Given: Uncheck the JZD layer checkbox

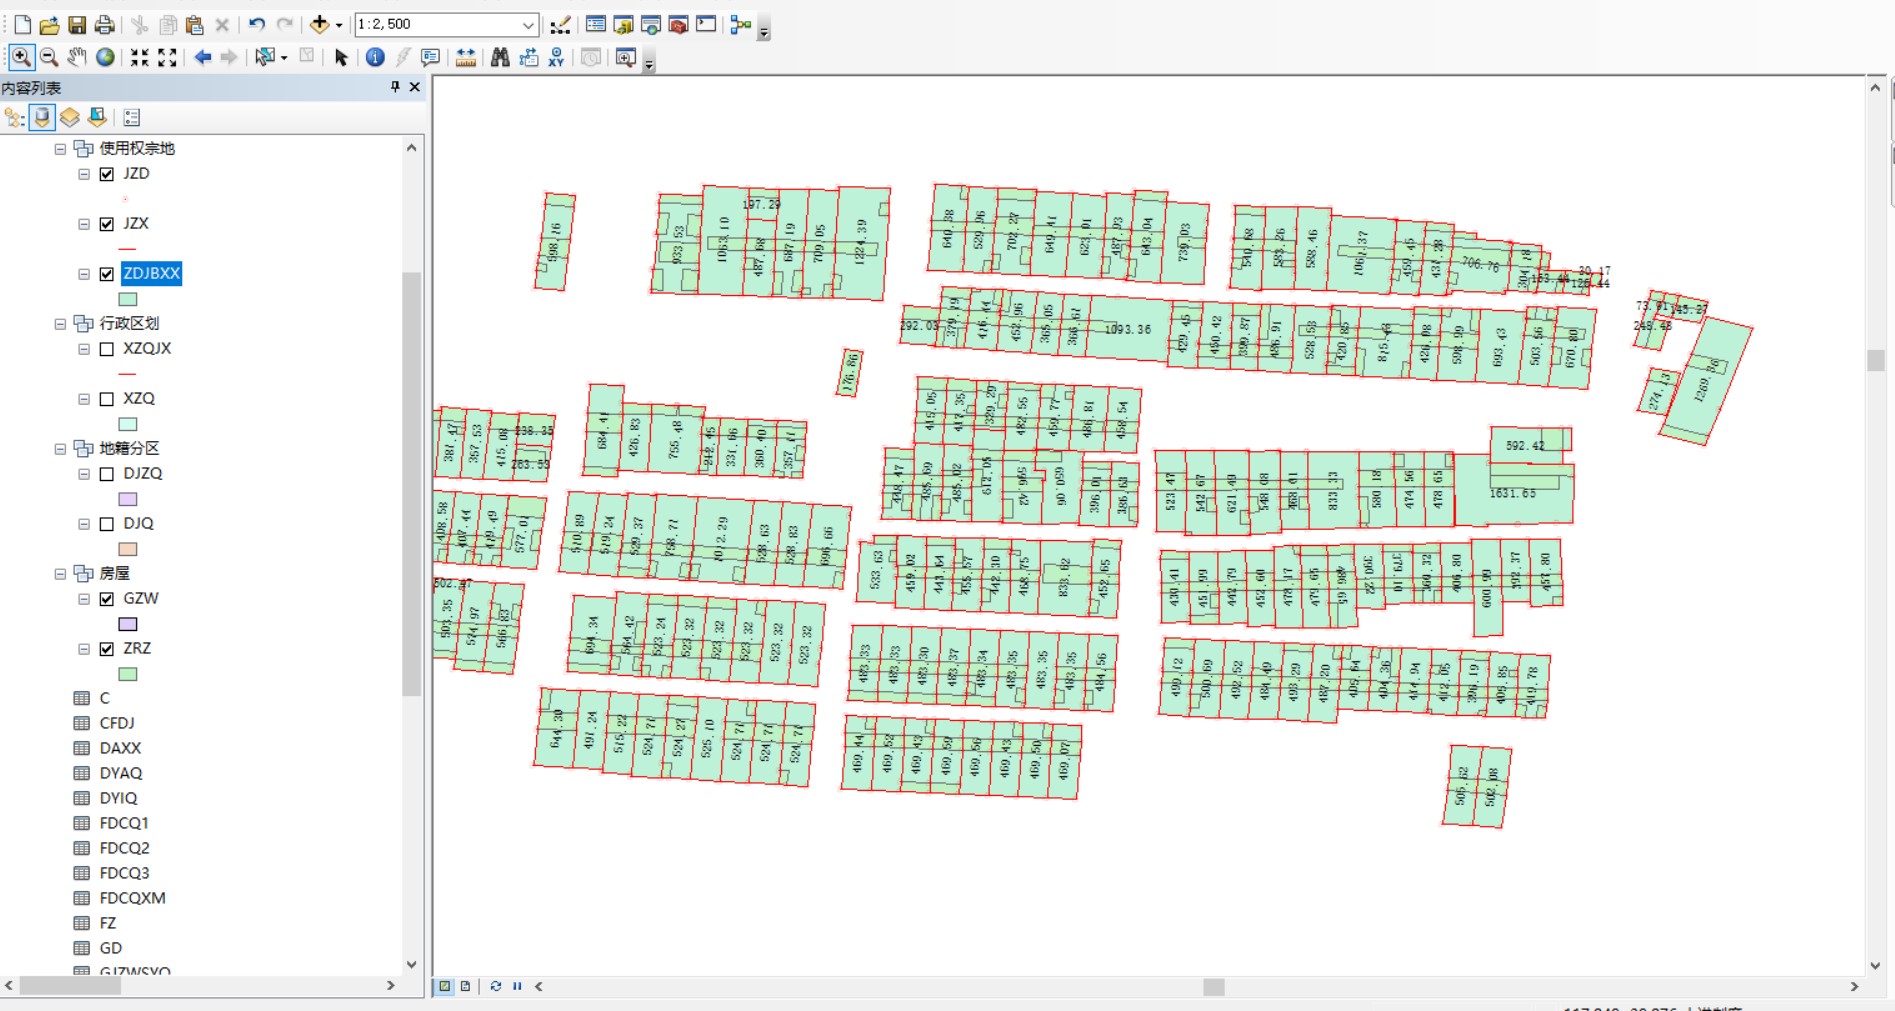Looking at the screenshot, I should 107,174.
